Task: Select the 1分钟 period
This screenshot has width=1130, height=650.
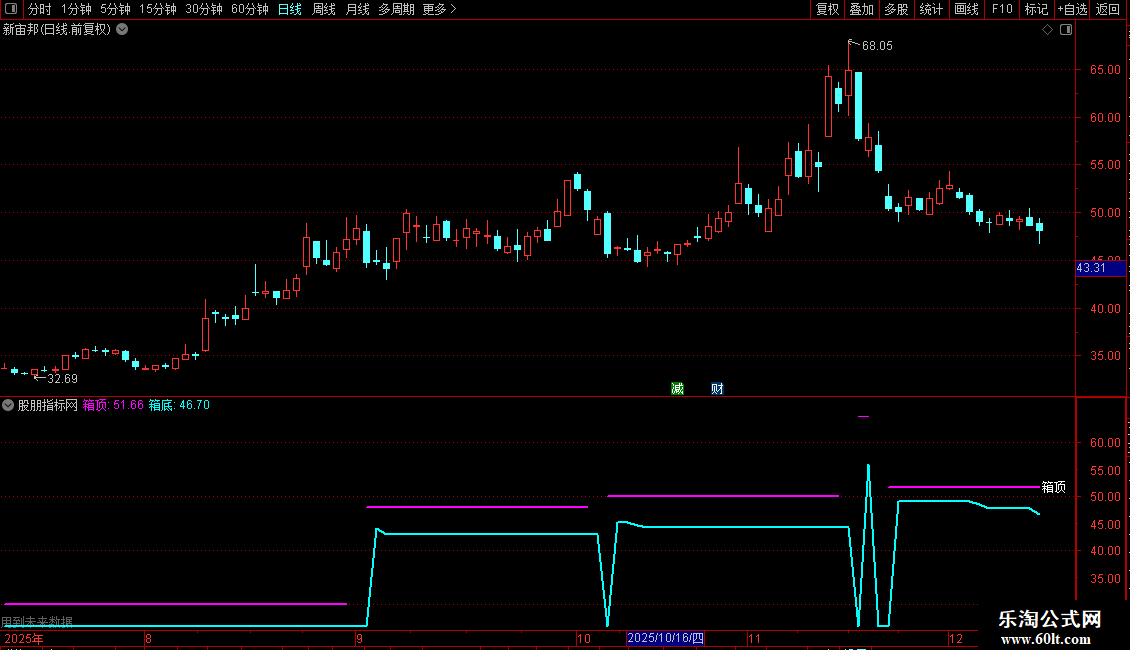Action: click(x=76, y=9)
